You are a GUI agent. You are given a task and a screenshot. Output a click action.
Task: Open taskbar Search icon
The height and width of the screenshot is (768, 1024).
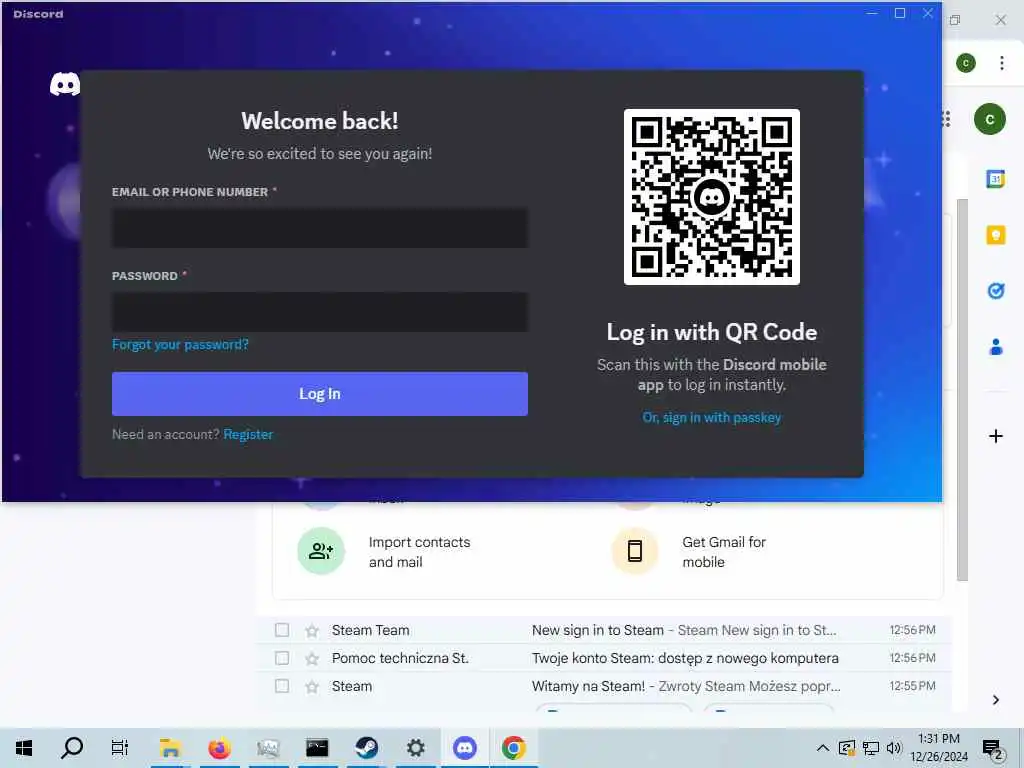(x=72, y=748)
